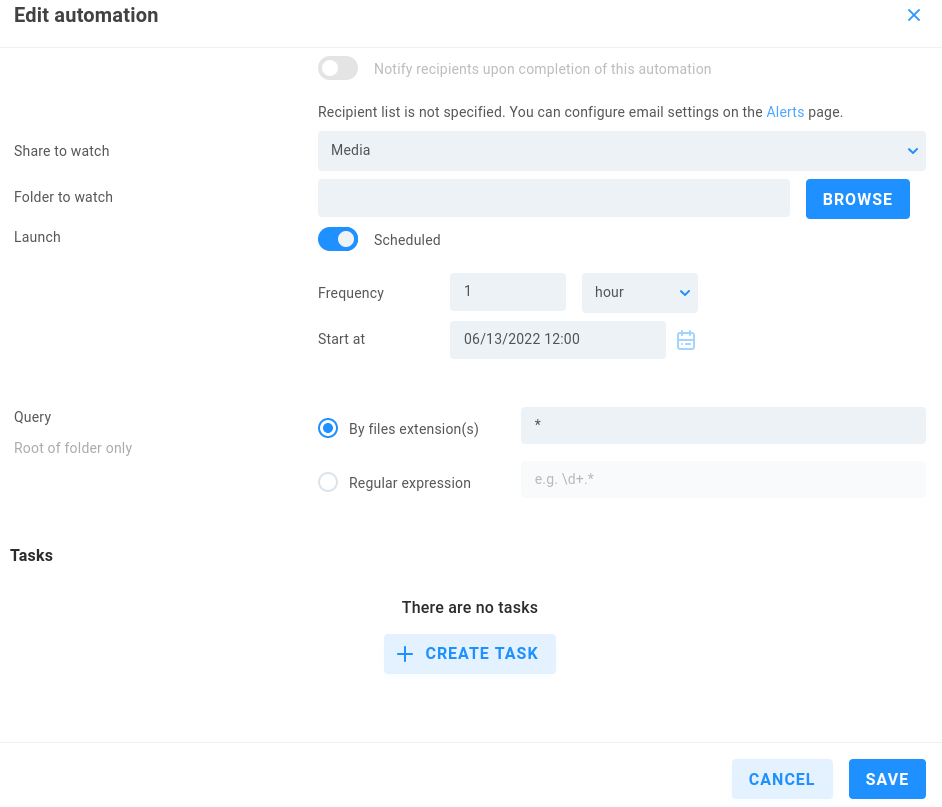
Task: Focus the regular expression pattern field
Action: pyautogui.click(x=723, y=480)
